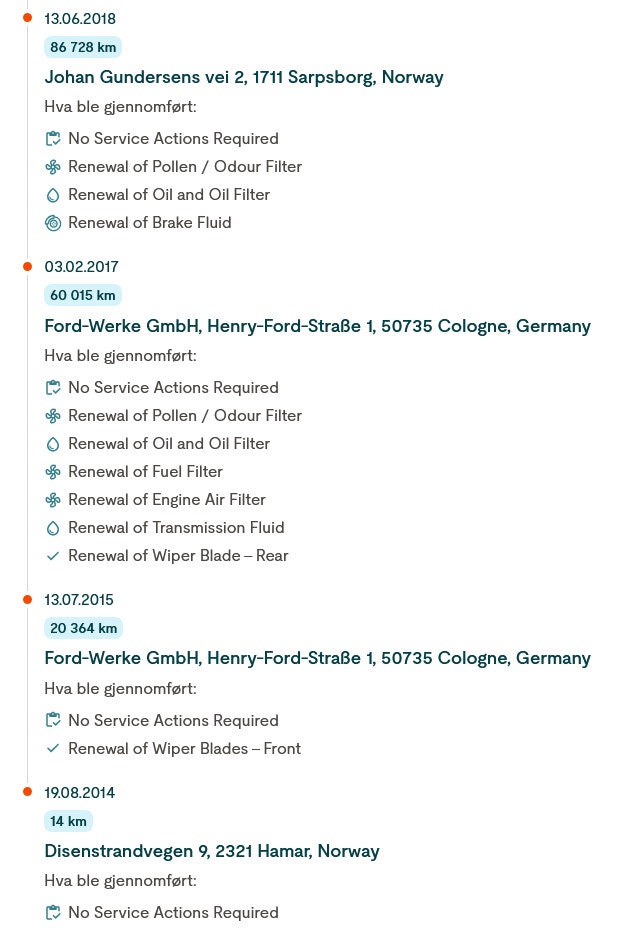The image size is (639, 943).
Task: Click the 86 728 km mileage badge
Action: point(83,48)
